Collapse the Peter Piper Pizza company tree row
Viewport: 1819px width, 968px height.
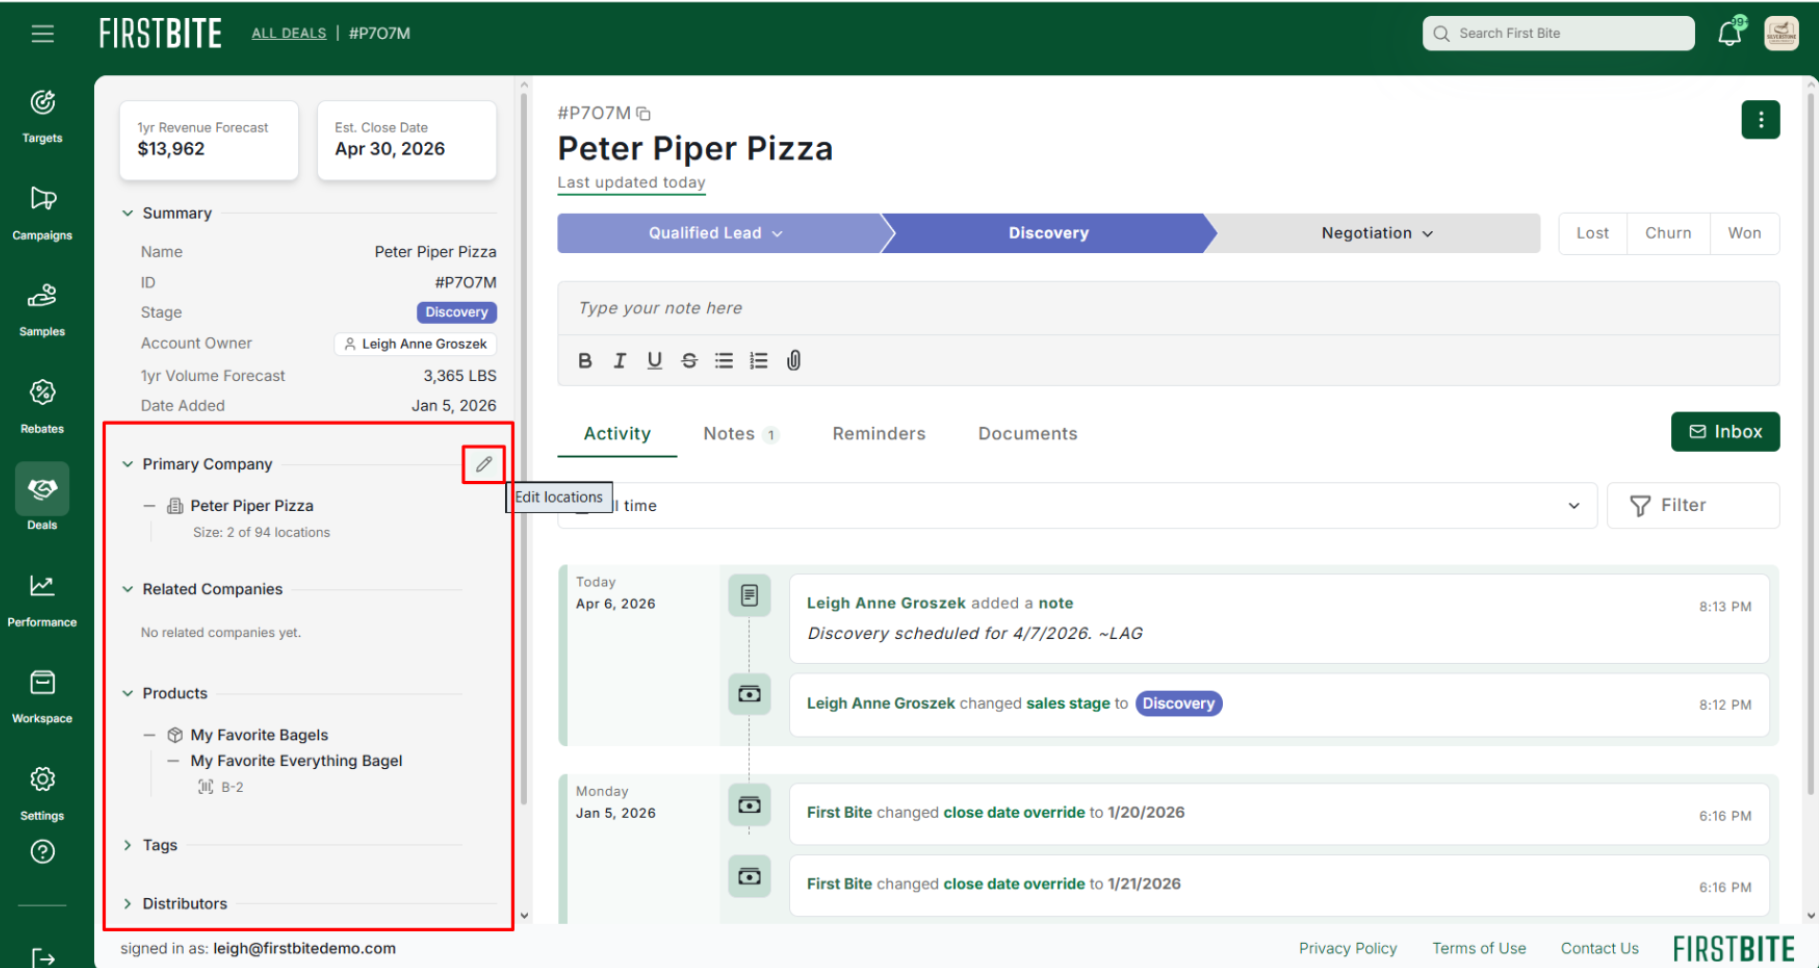(x=150, y=506)
